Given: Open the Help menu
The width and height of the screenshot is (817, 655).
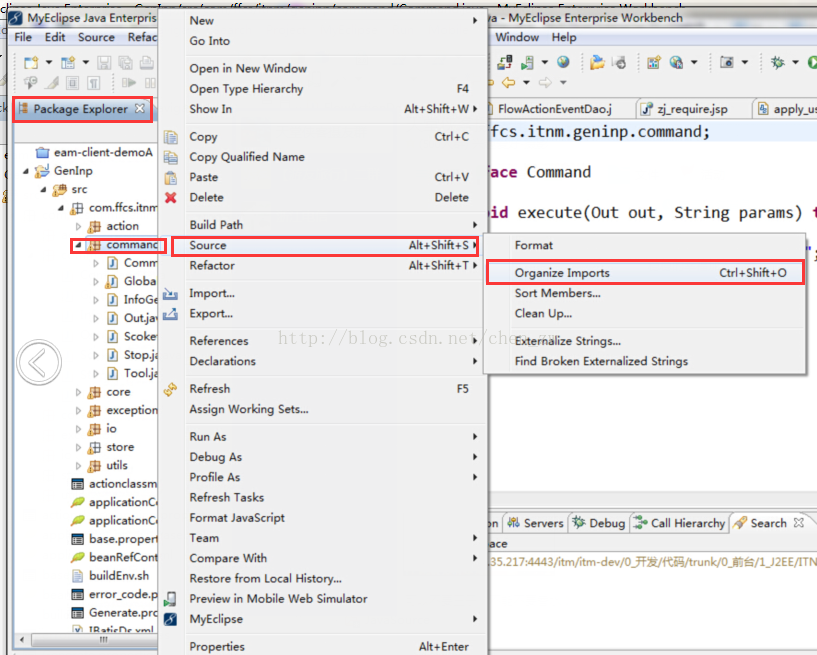Looking at the screenshot, I should (x=564, y=37).
